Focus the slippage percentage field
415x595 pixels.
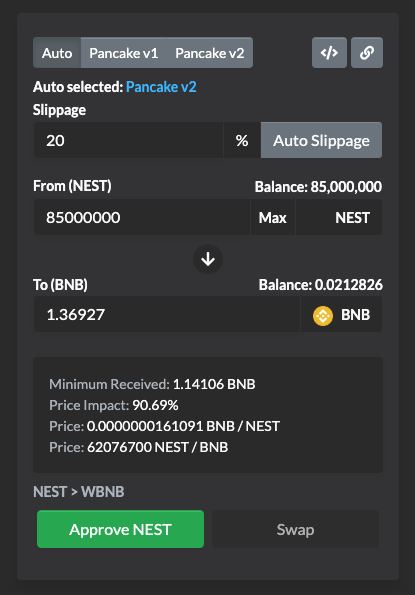128,140
